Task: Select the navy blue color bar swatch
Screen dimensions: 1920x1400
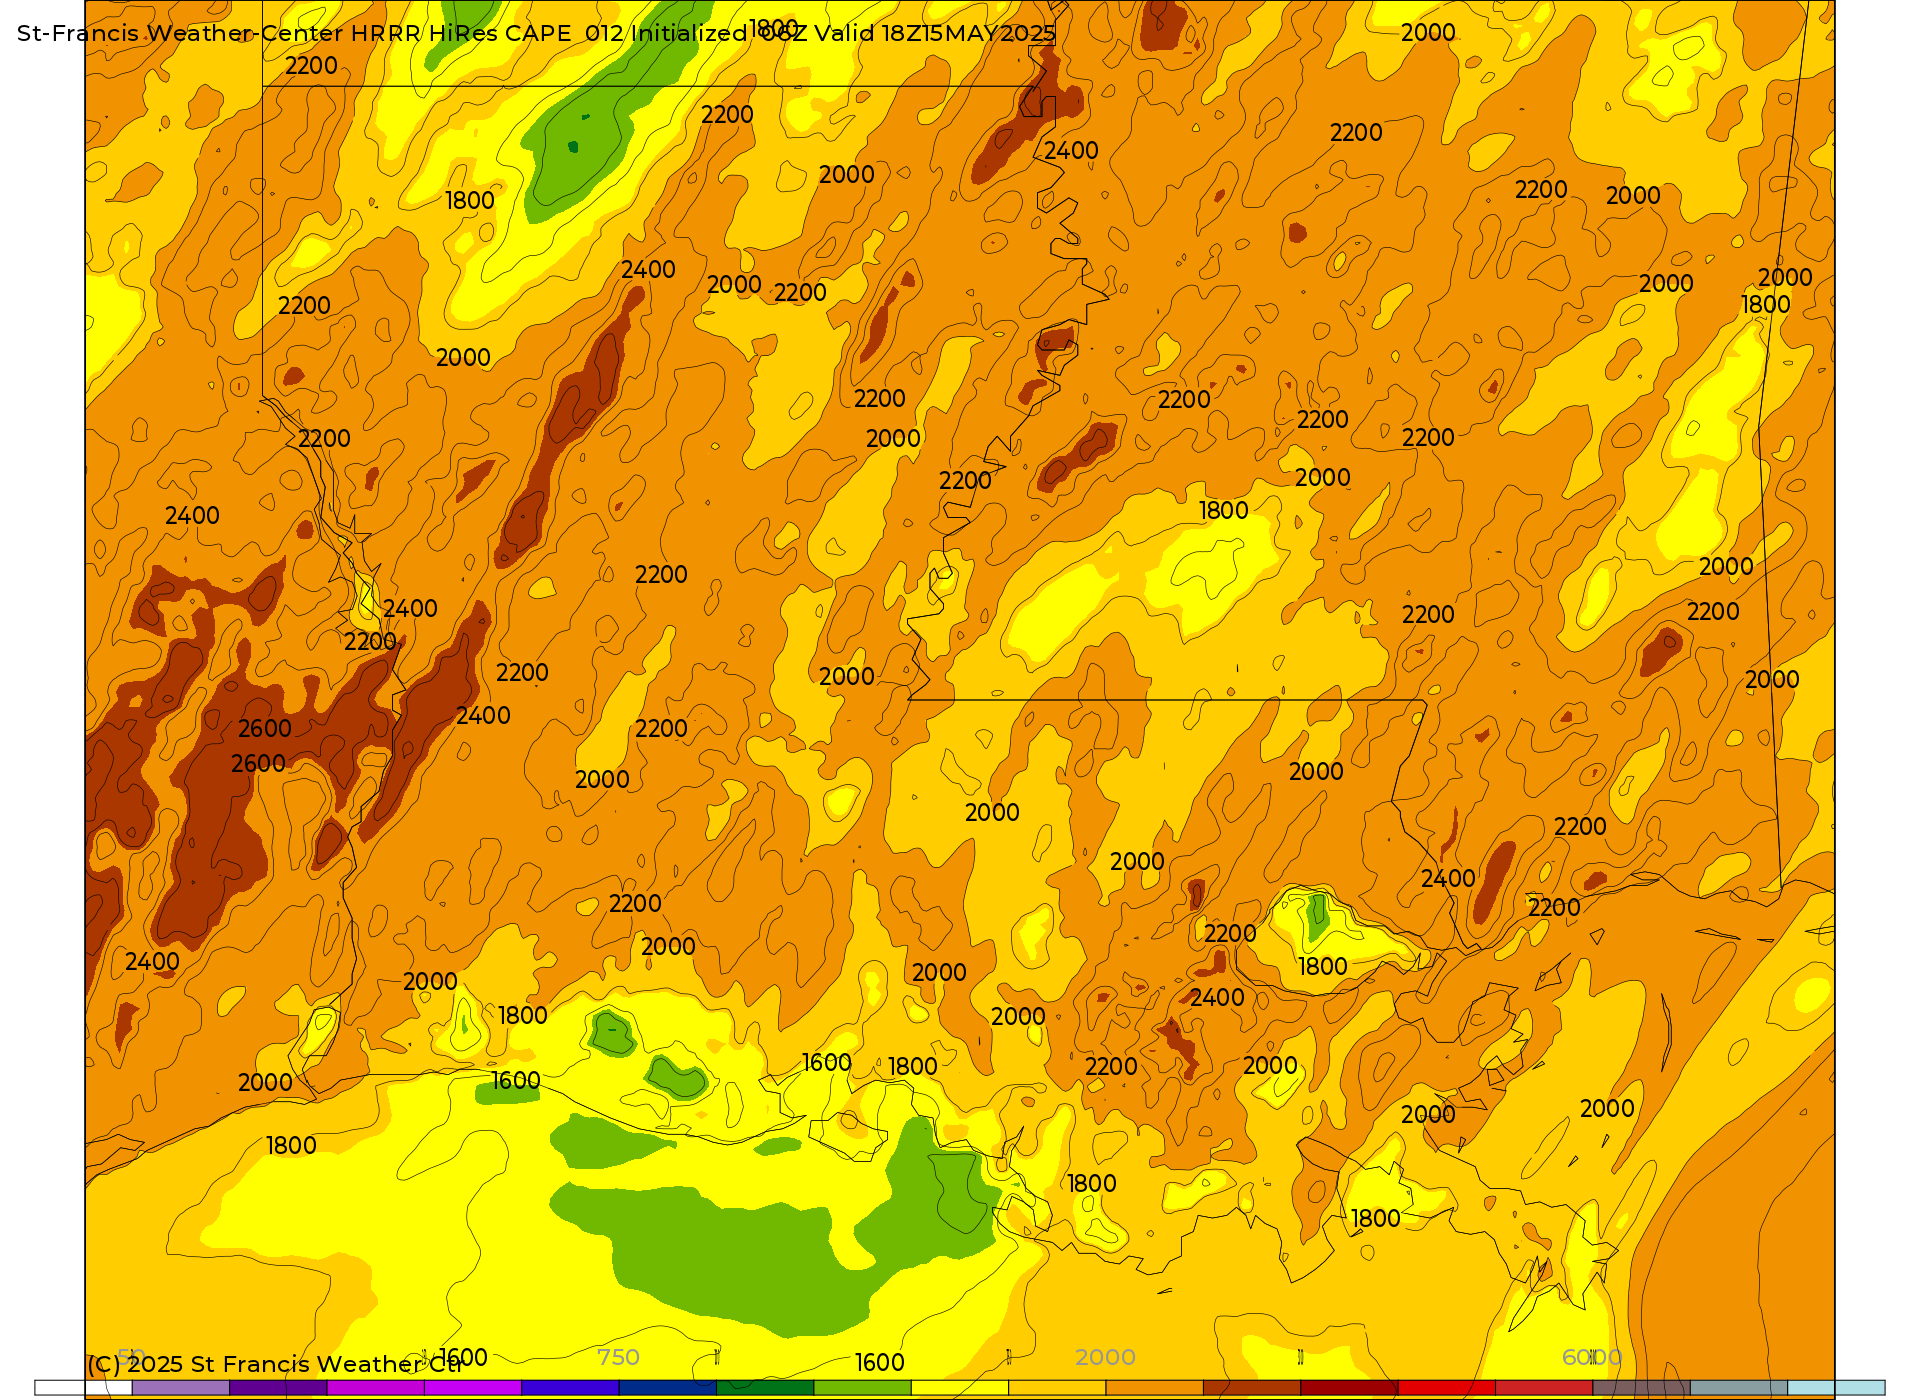Action: [668, 1388]
